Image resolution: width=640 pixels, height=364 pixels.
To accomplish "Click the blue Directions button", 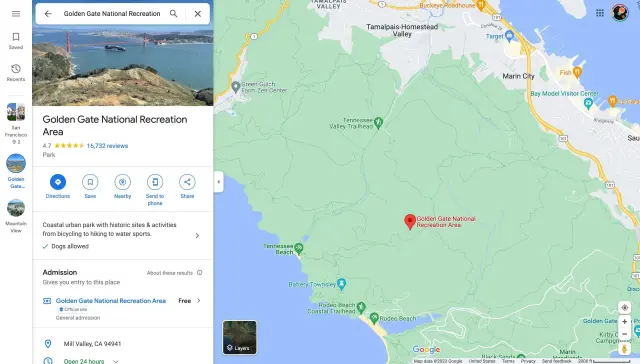I will (x=58, y=182).
